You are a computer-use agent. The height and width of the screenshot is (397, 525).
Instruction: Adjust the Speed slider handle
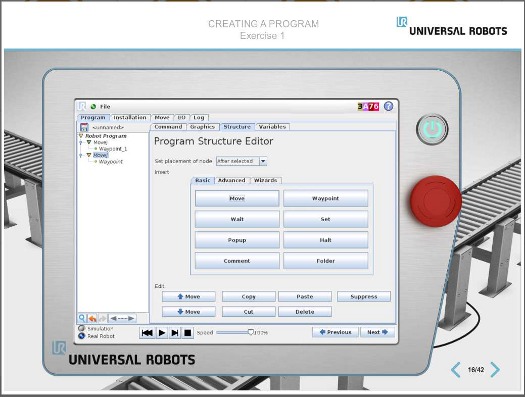click(x=250, y=332)
